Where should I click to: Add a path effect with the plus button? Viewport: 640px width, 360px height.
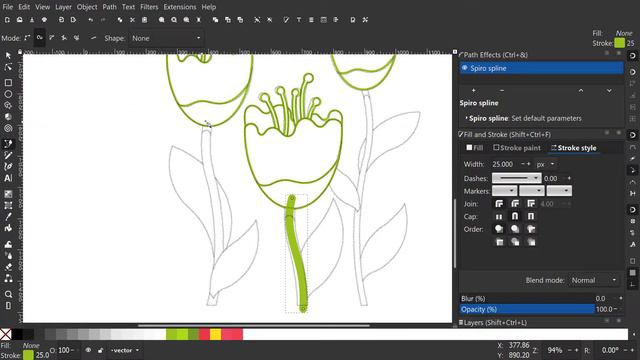pyautogui.click(x=473, y=90)
